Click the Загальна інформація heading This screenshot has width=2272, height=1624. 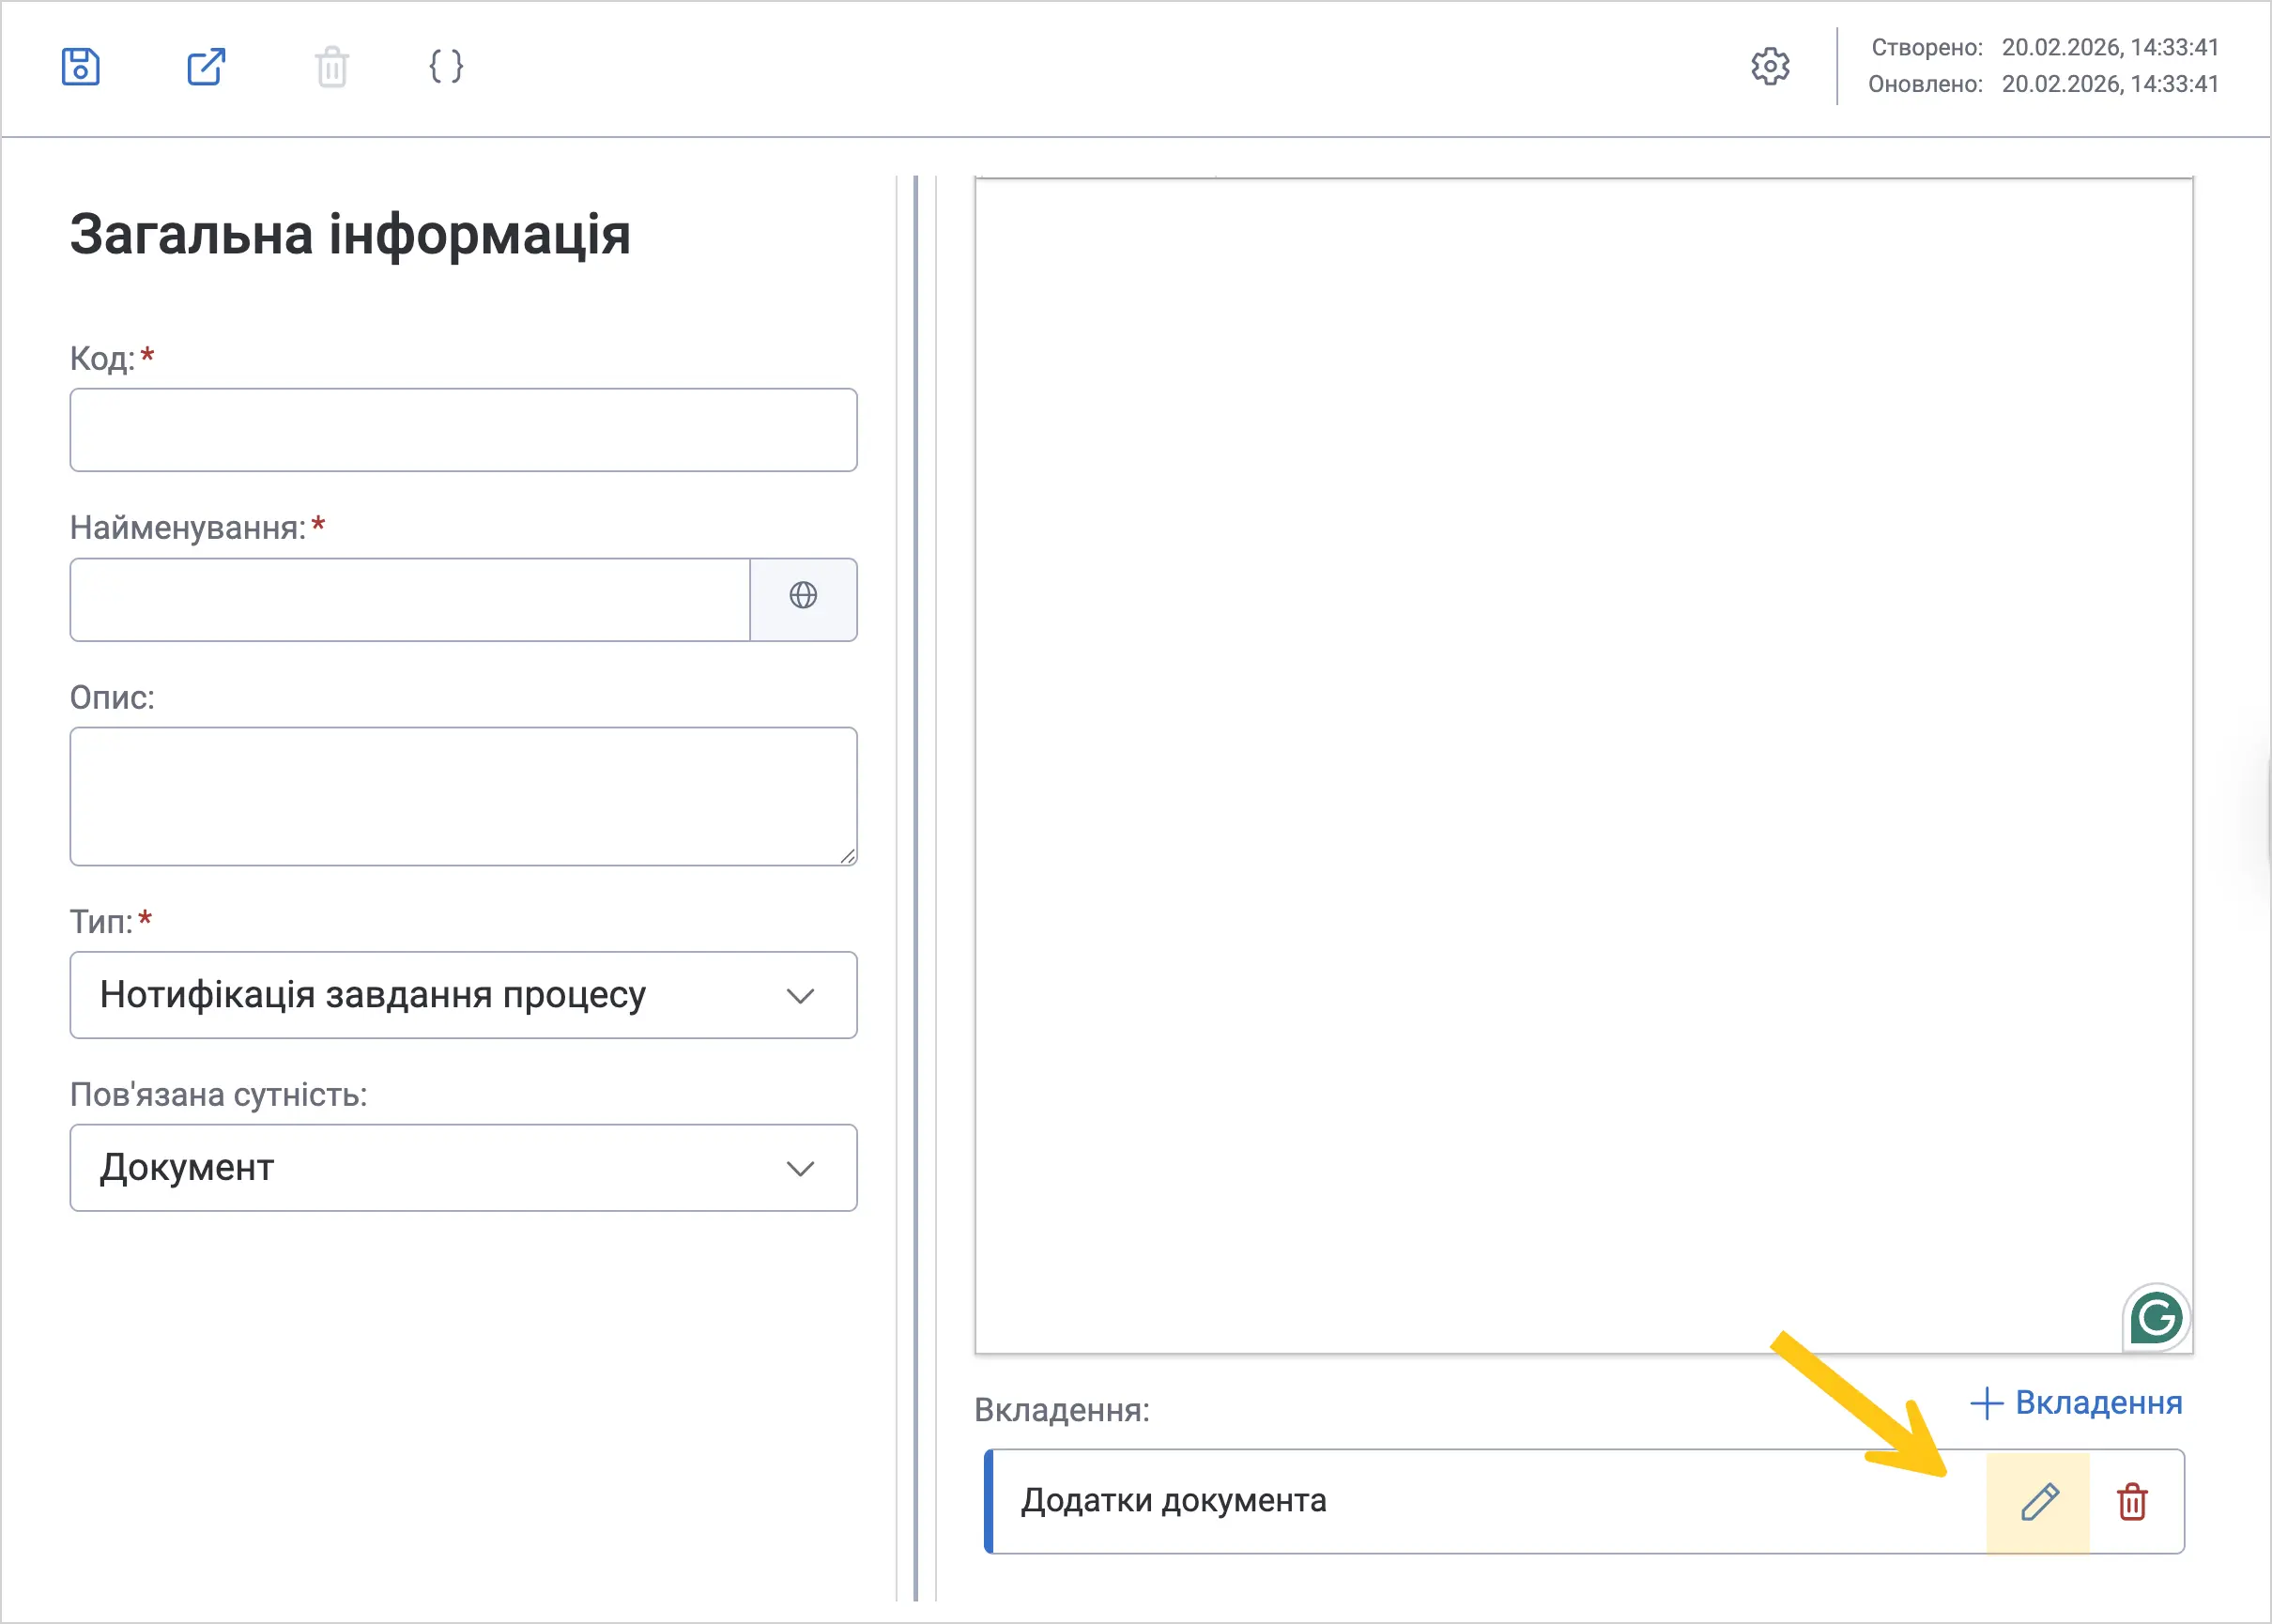[350, 236]
